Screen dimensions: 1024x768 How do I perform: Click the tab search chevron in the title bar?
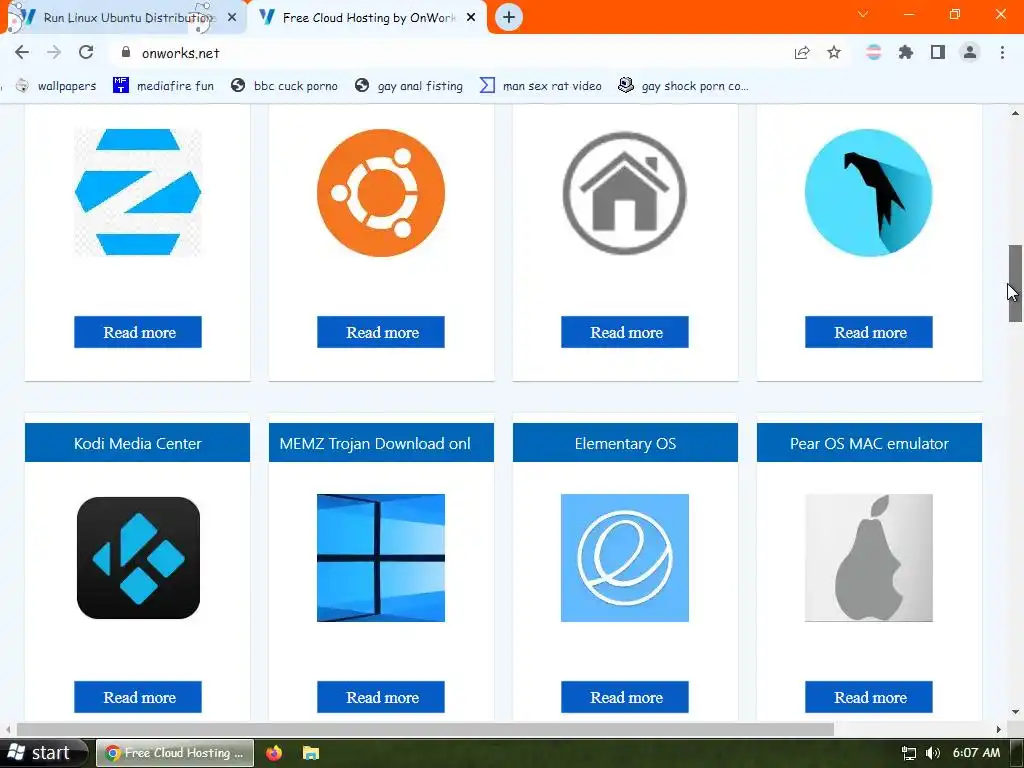point(863,14)
